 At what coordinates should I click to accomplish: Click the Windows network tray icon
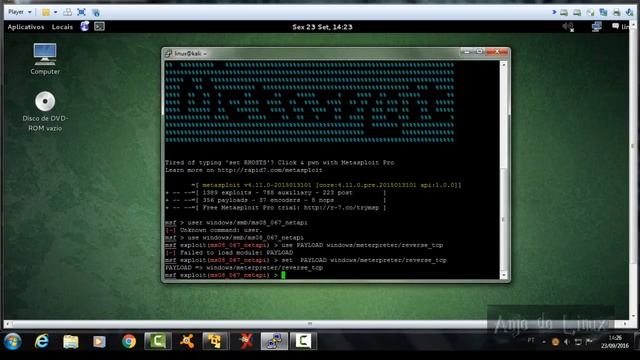578,342
